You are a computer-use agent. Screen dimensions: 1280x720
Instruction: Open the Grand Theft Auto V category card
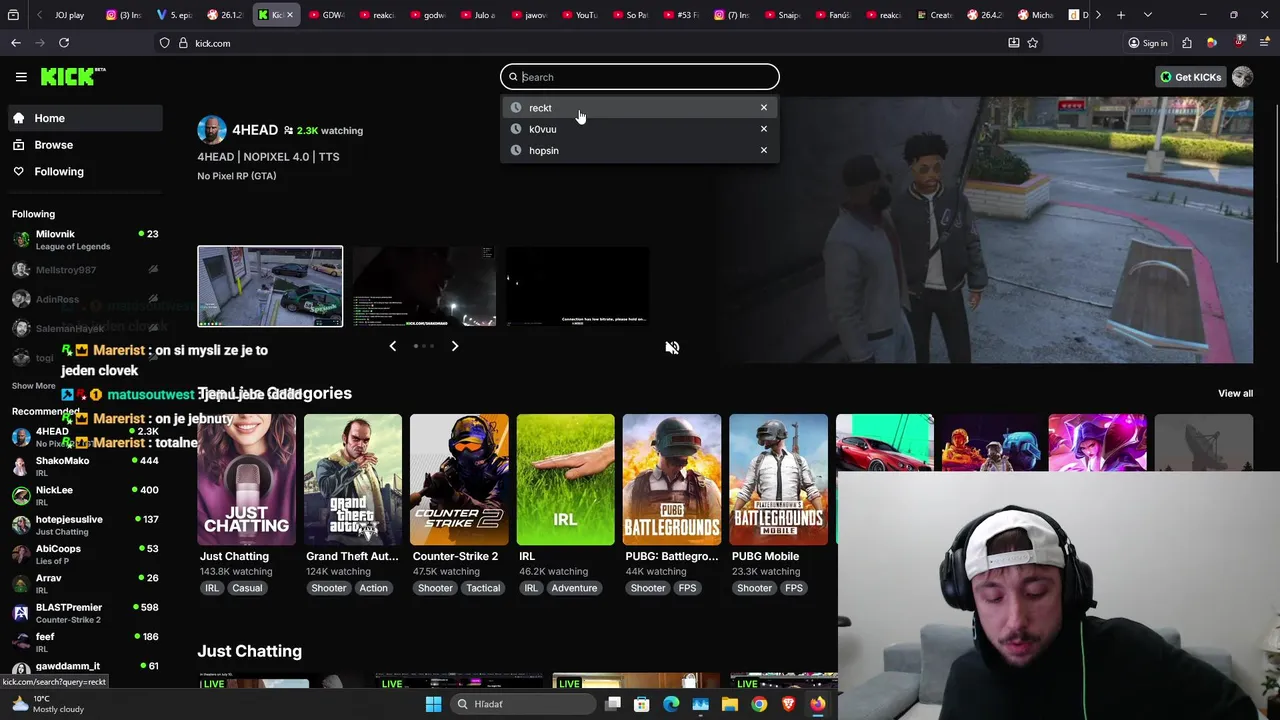click(353, 480)
